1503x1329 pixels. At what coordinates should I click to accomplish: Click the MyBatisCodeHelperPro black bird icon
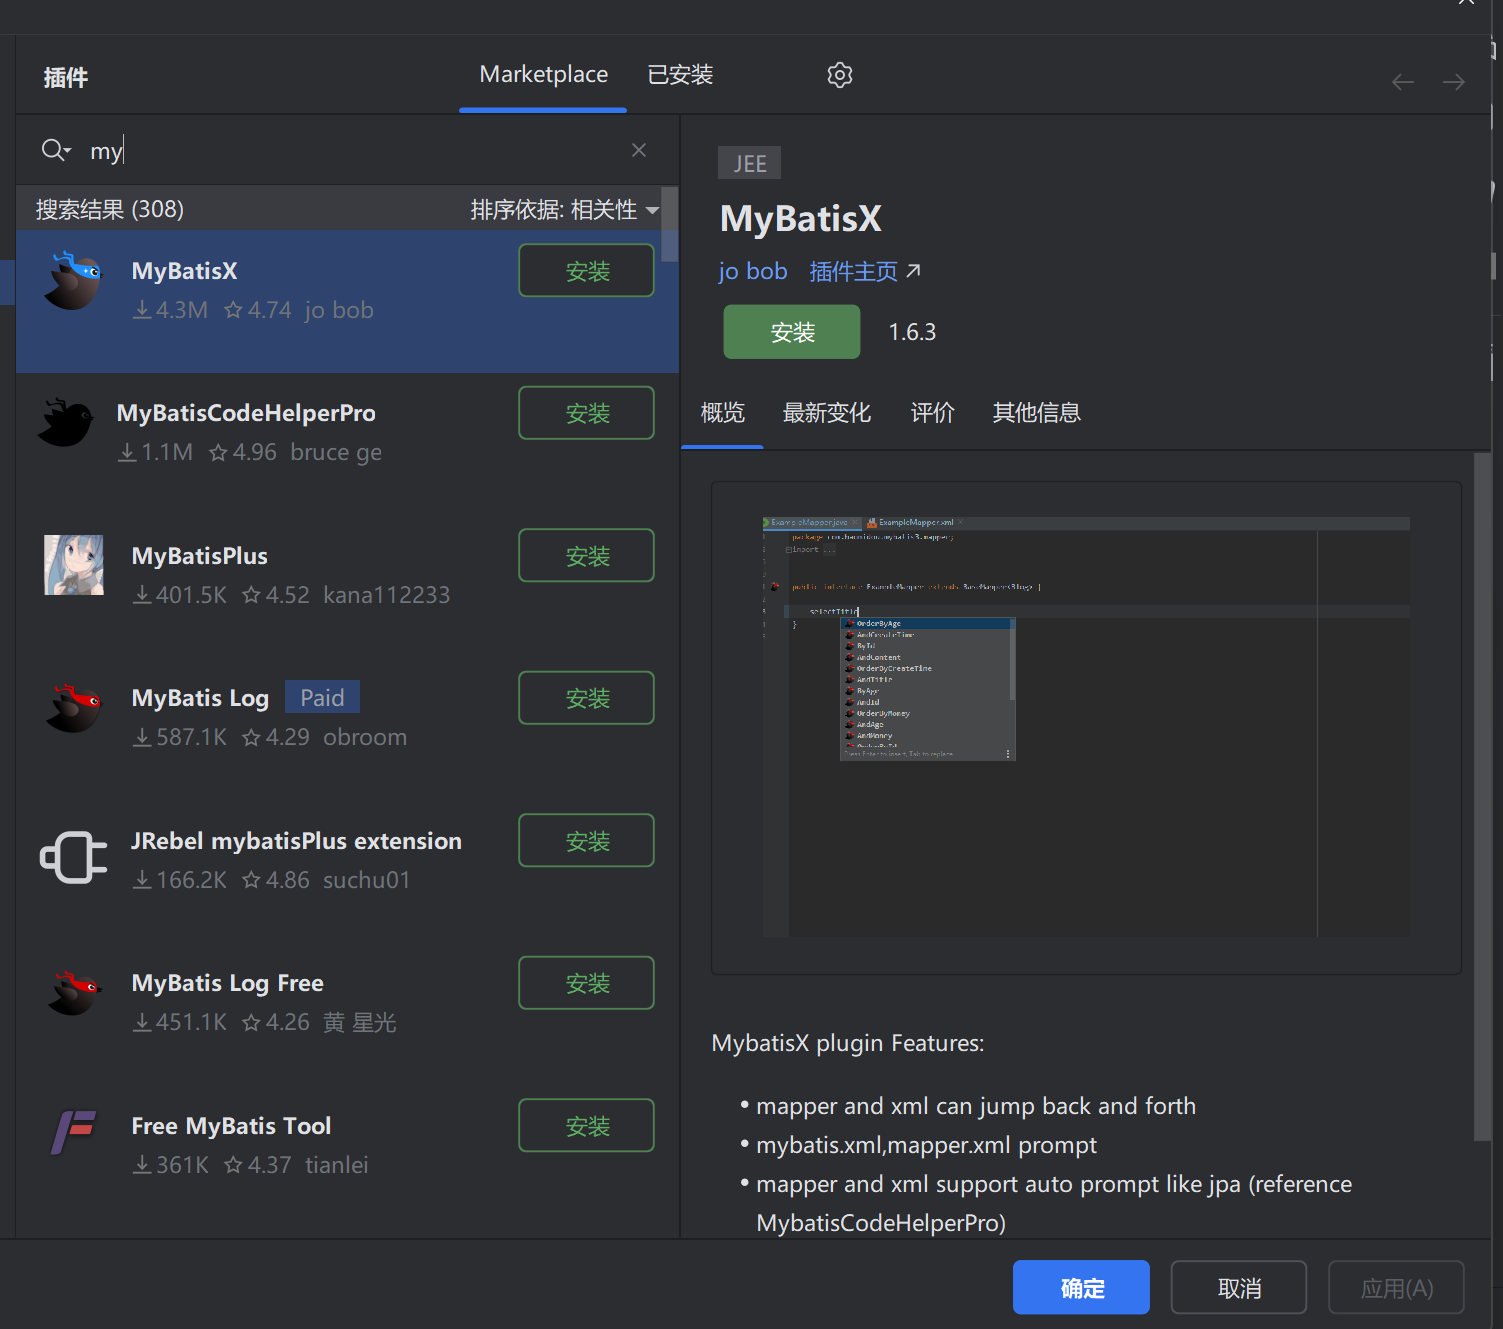(x=66, y=423)
